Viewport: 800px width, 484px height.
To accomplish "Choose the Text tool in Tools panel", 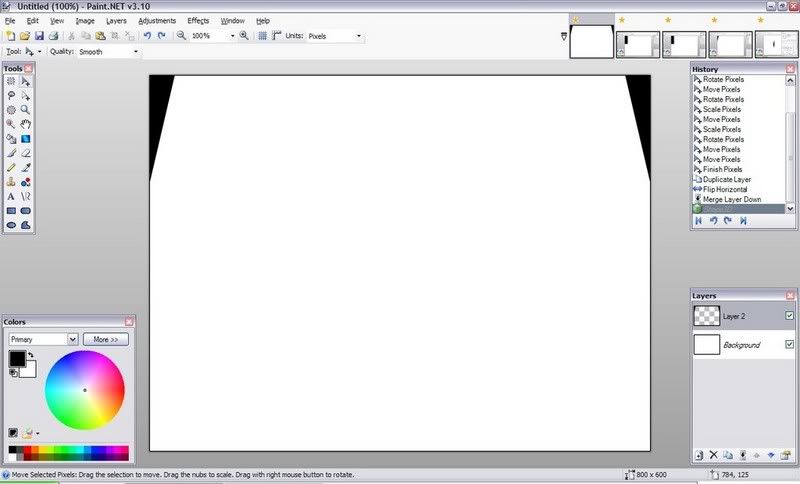I will tap(11, 196).
